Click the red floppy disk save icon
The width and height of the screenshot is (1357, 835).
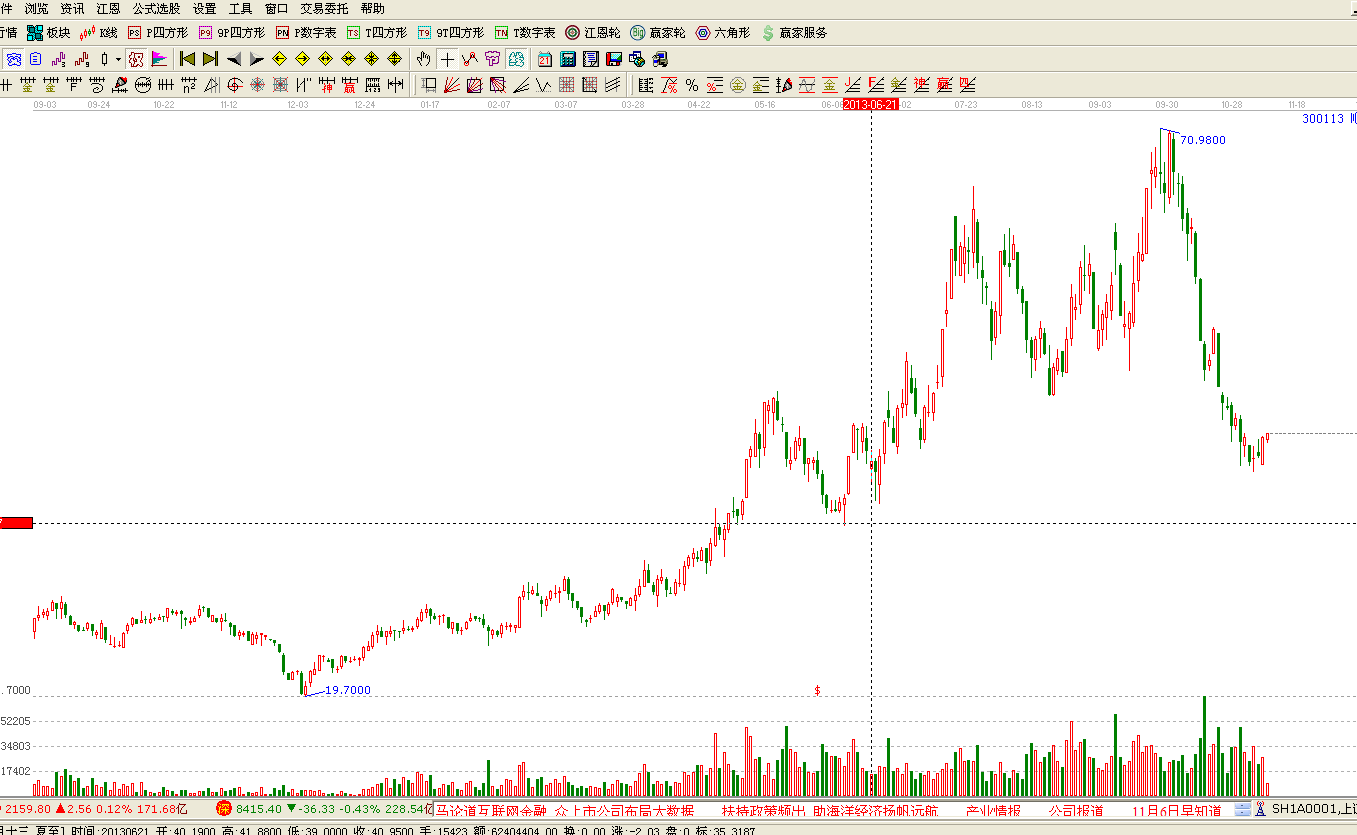point(613,59)
